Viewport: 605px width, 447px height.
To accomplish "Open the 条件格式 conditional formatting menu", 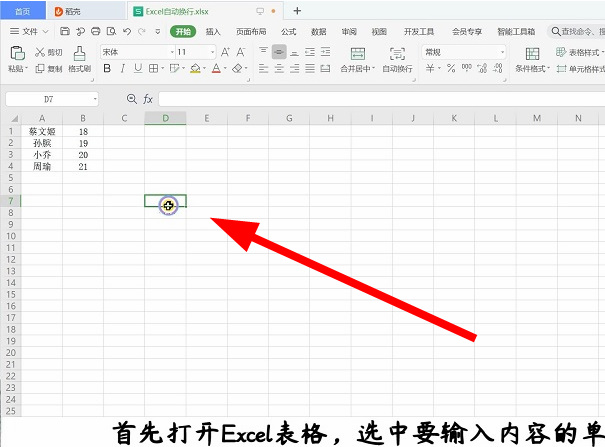I will click(x=532, y=59).
